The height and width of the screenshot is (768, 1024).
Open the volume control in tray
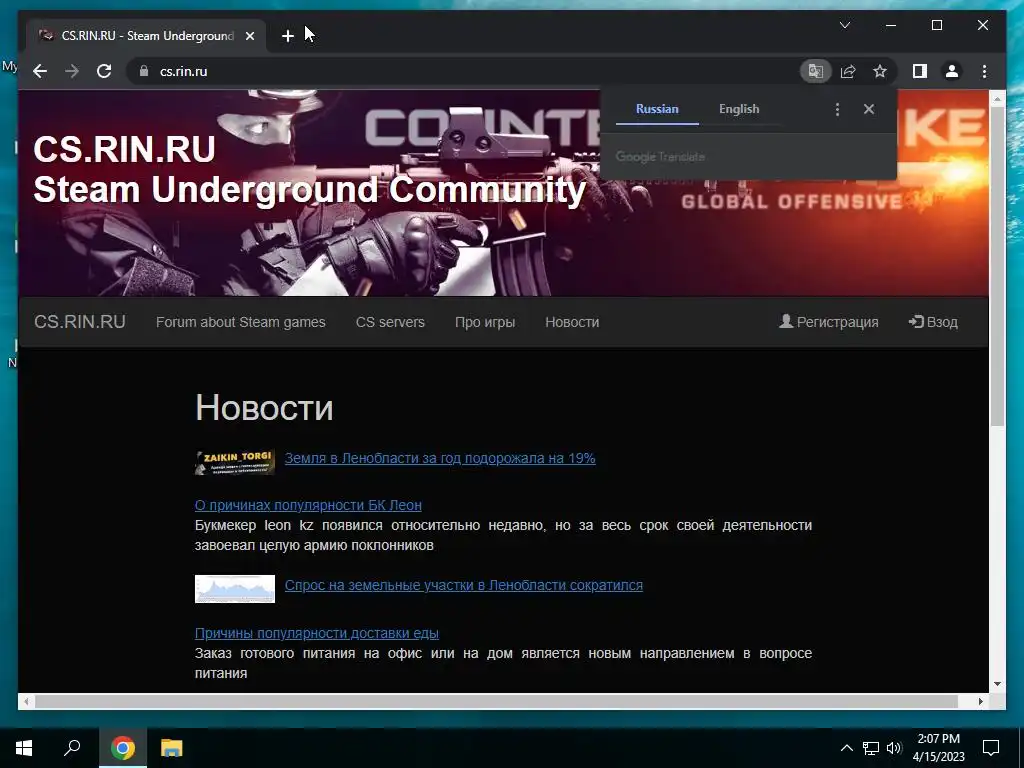pos(893,748)
